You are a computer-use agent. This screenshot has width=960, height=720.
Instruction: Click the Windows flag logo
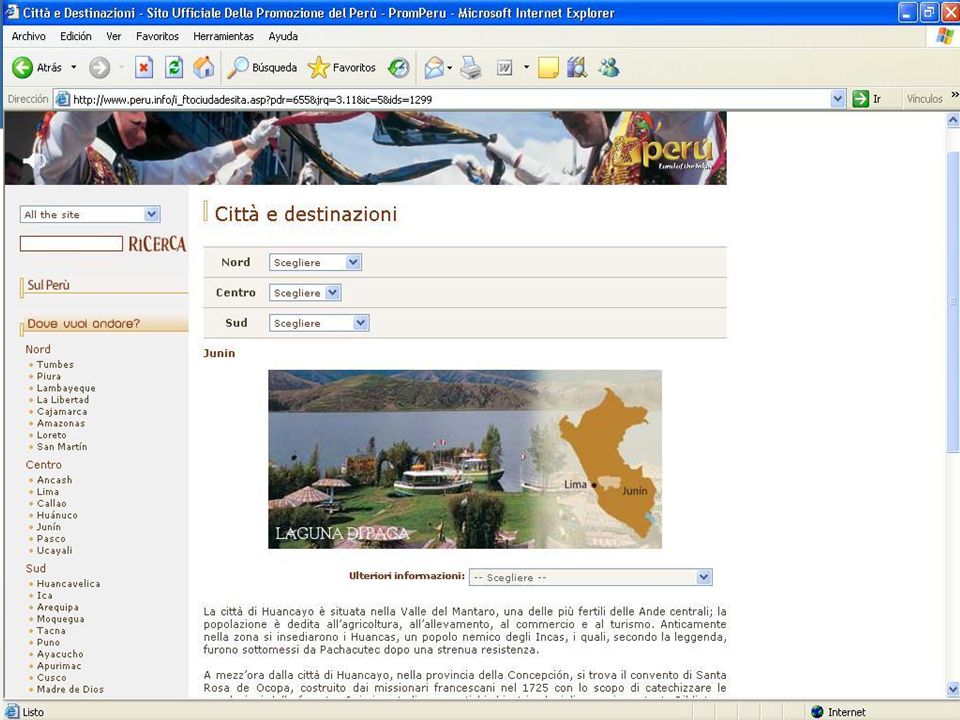click(945, 36)
